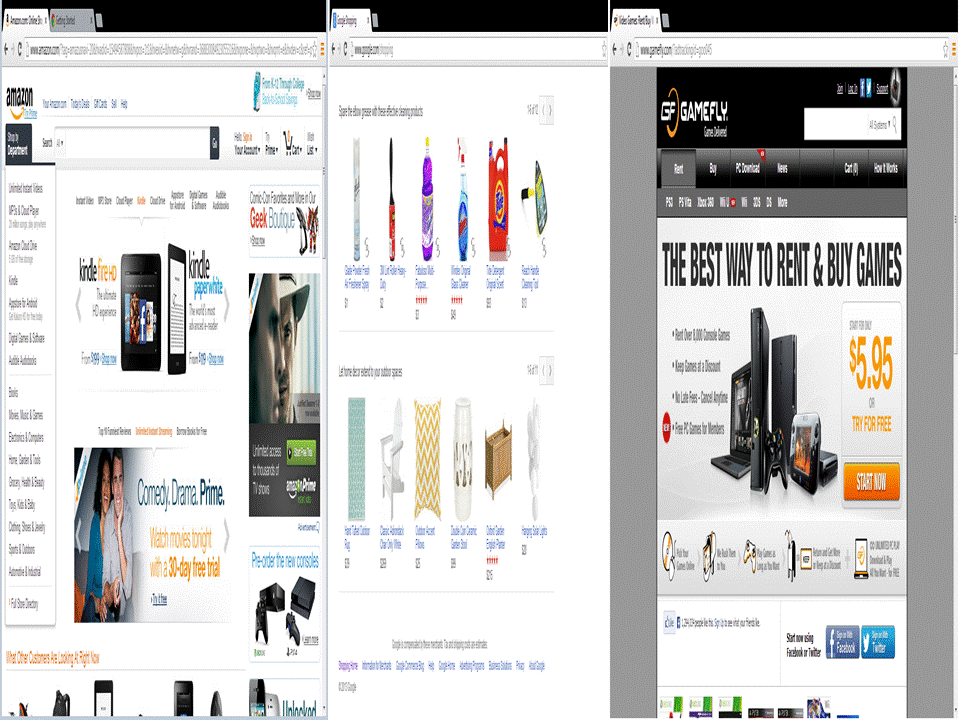The height and width of the screenshot is (720, 960).
Task: Click the Go search button on Amazon
Action: pos(214,143)
